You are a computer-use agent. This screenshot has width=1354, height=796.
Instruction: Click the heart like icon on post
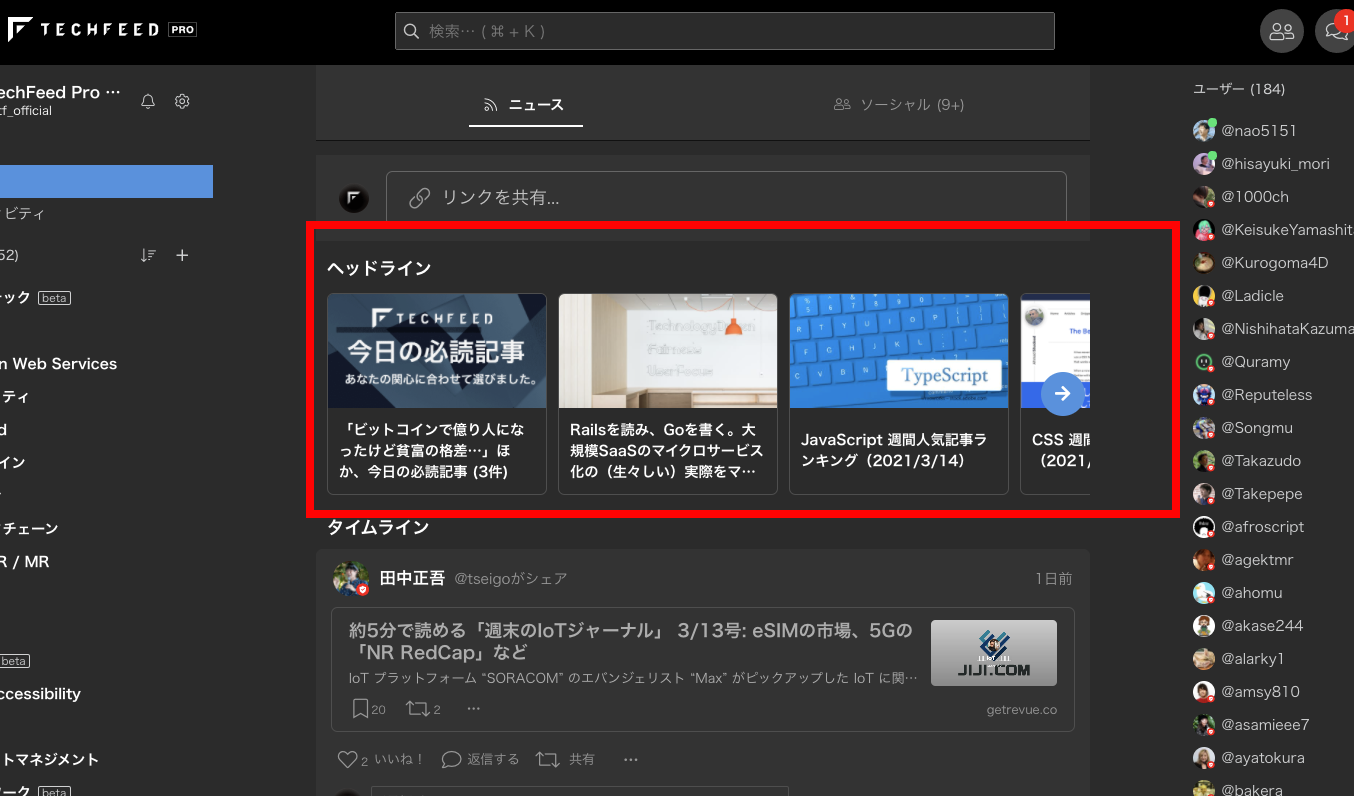(347, 759)
